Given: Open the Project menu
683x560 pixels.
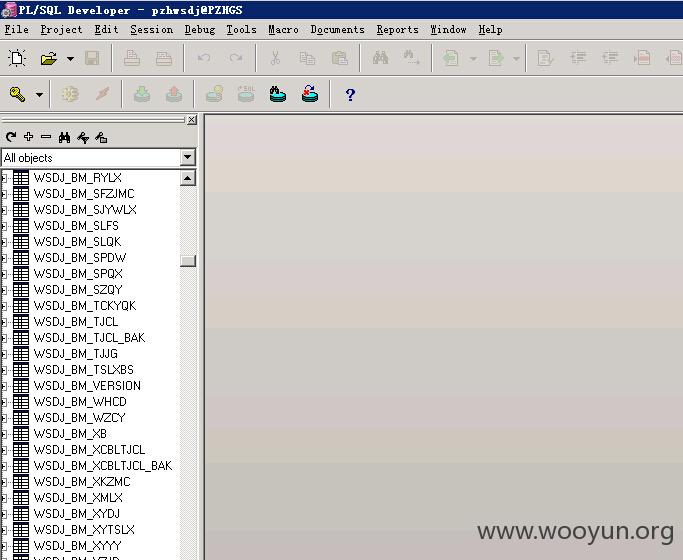Looking at the screenshot, I should (61, 30).
